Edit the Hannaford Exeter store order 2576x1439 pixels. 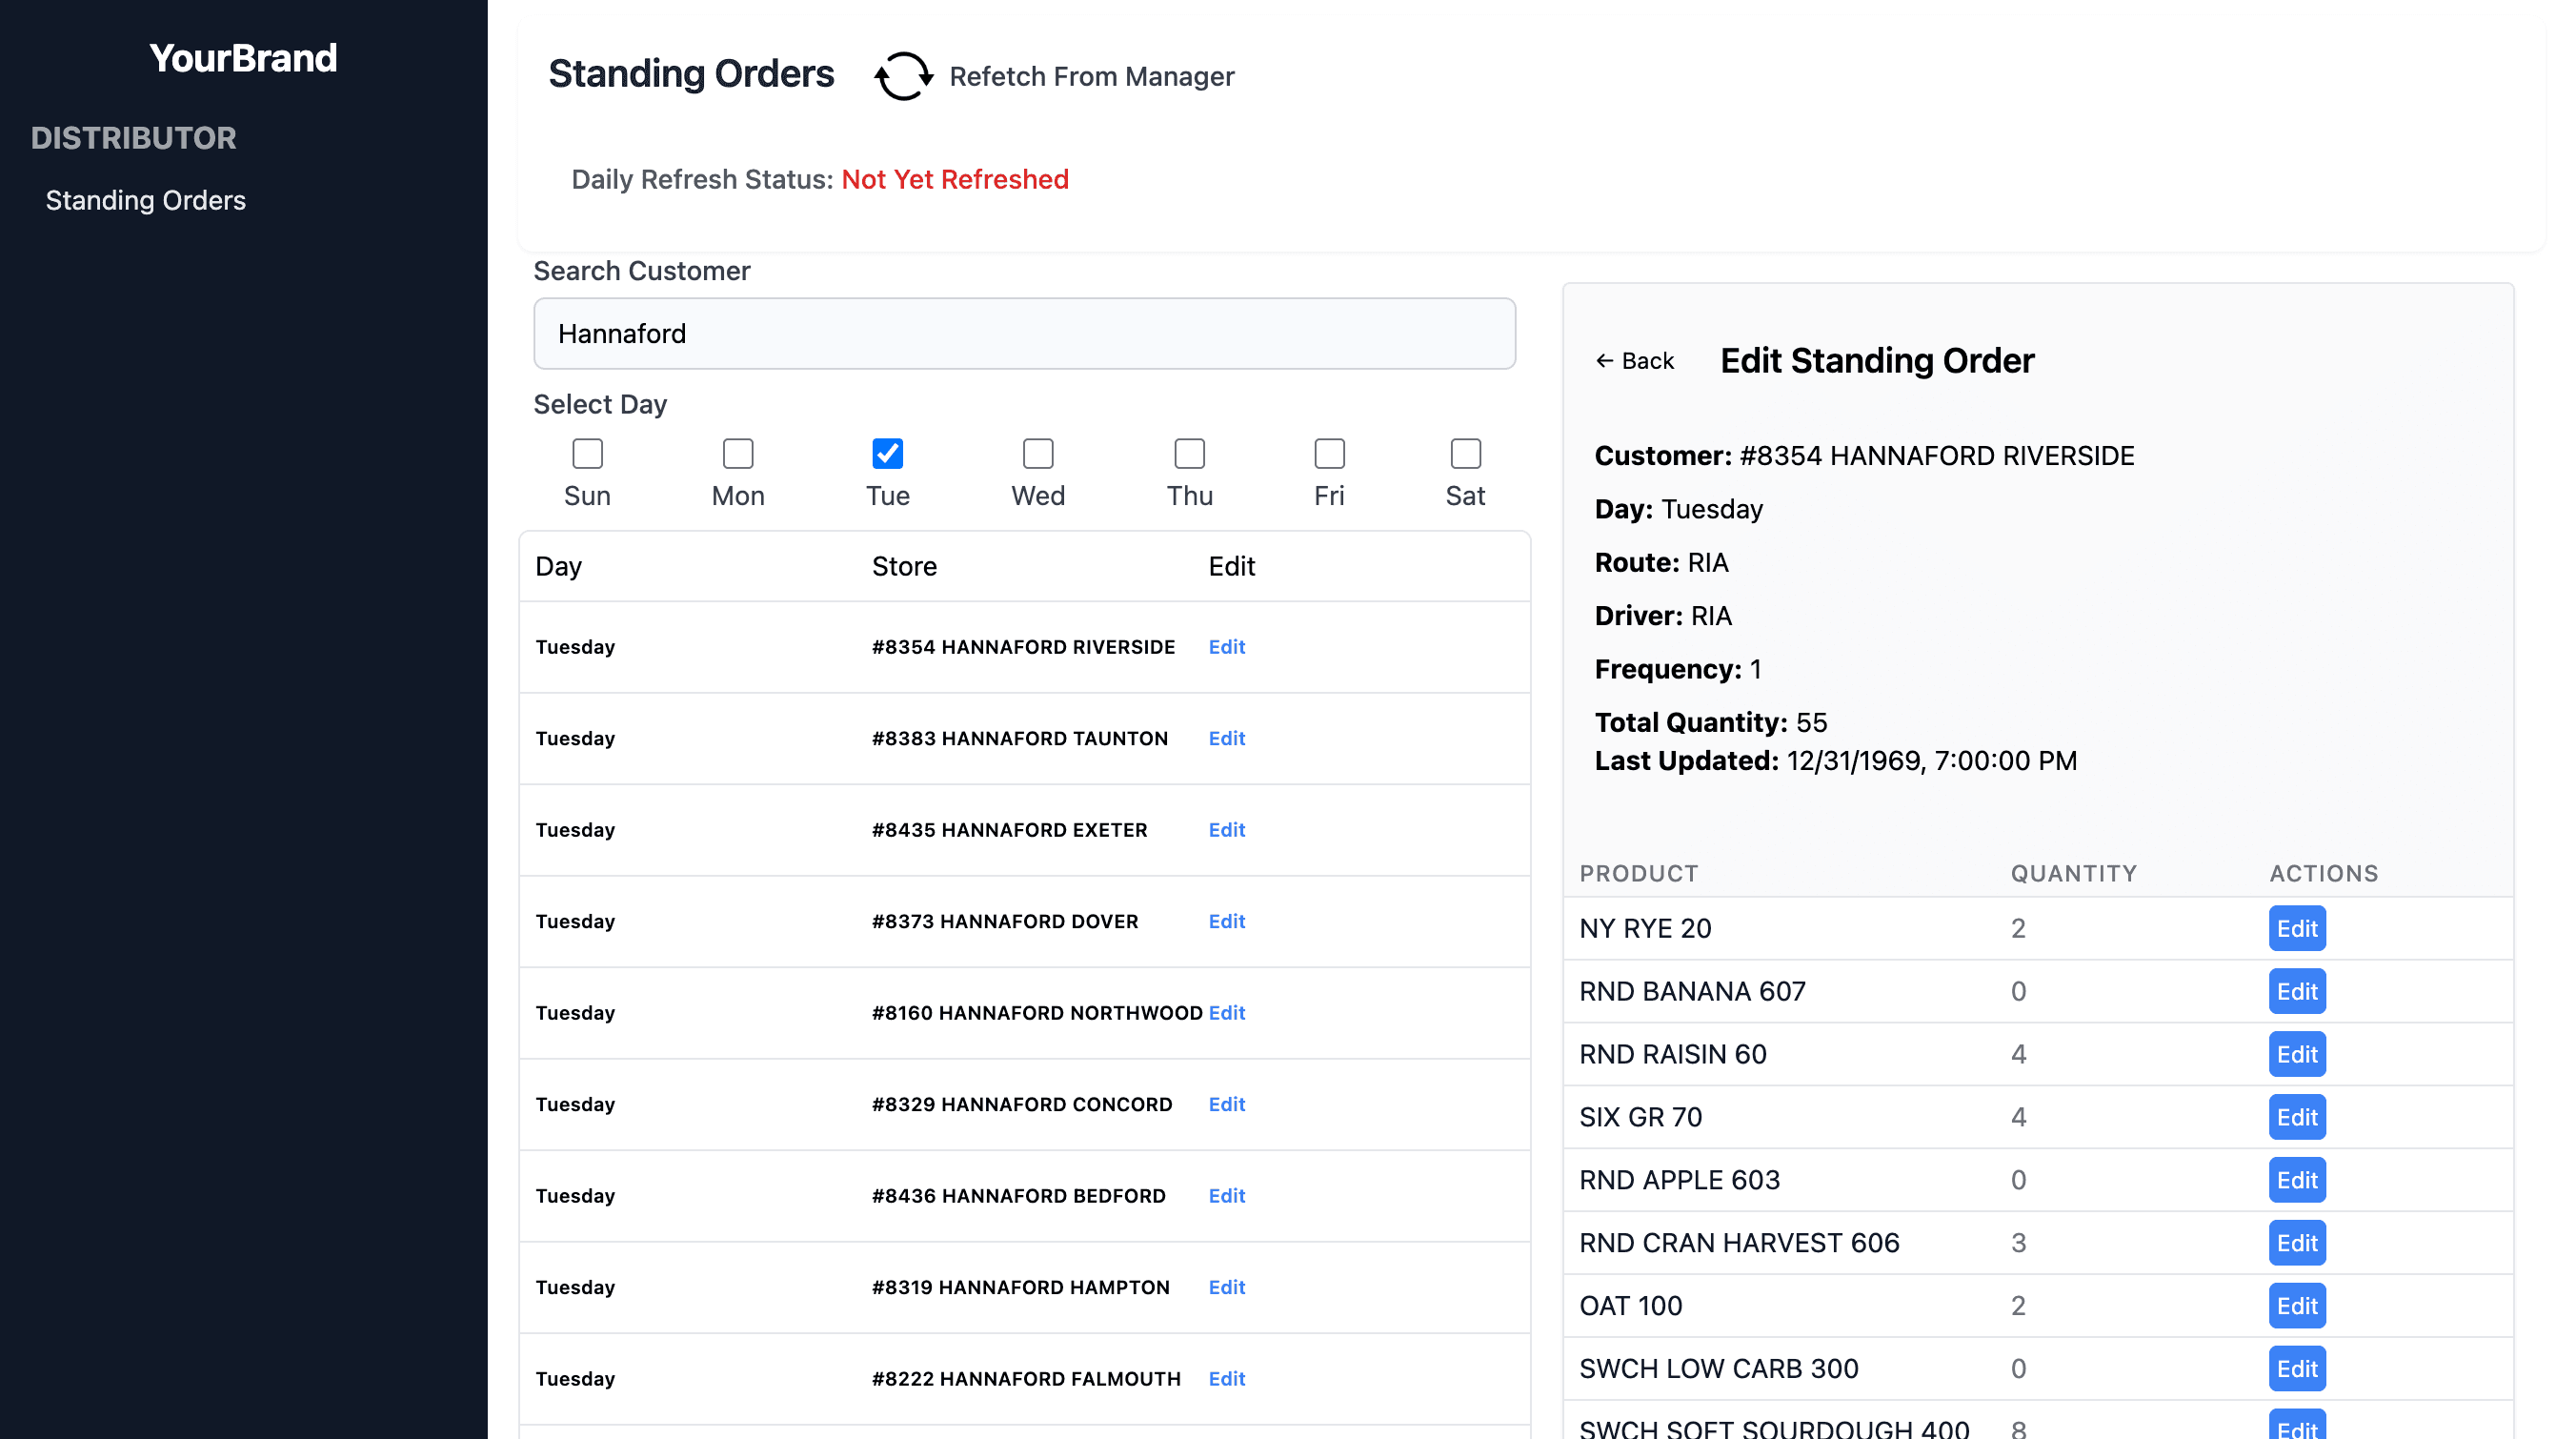coord(1226,830)
